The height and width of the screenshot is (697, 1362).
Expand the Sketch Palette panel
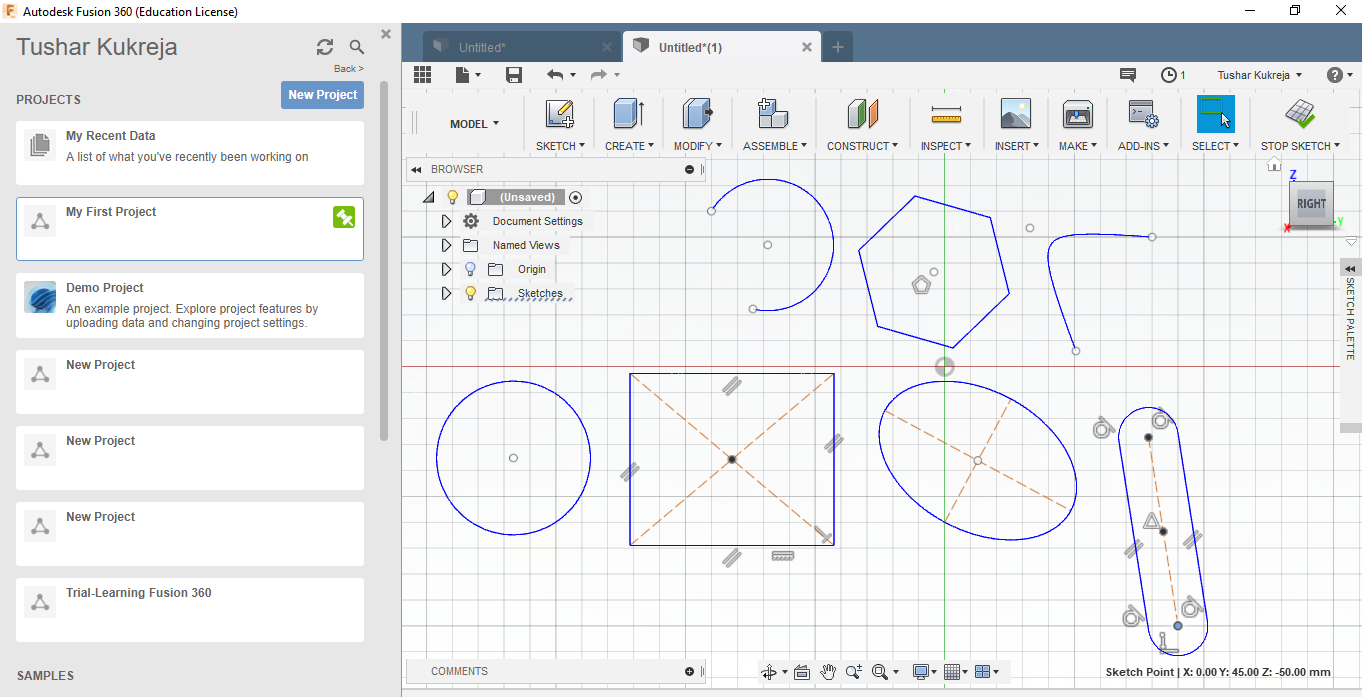[x=1350, y=269]
